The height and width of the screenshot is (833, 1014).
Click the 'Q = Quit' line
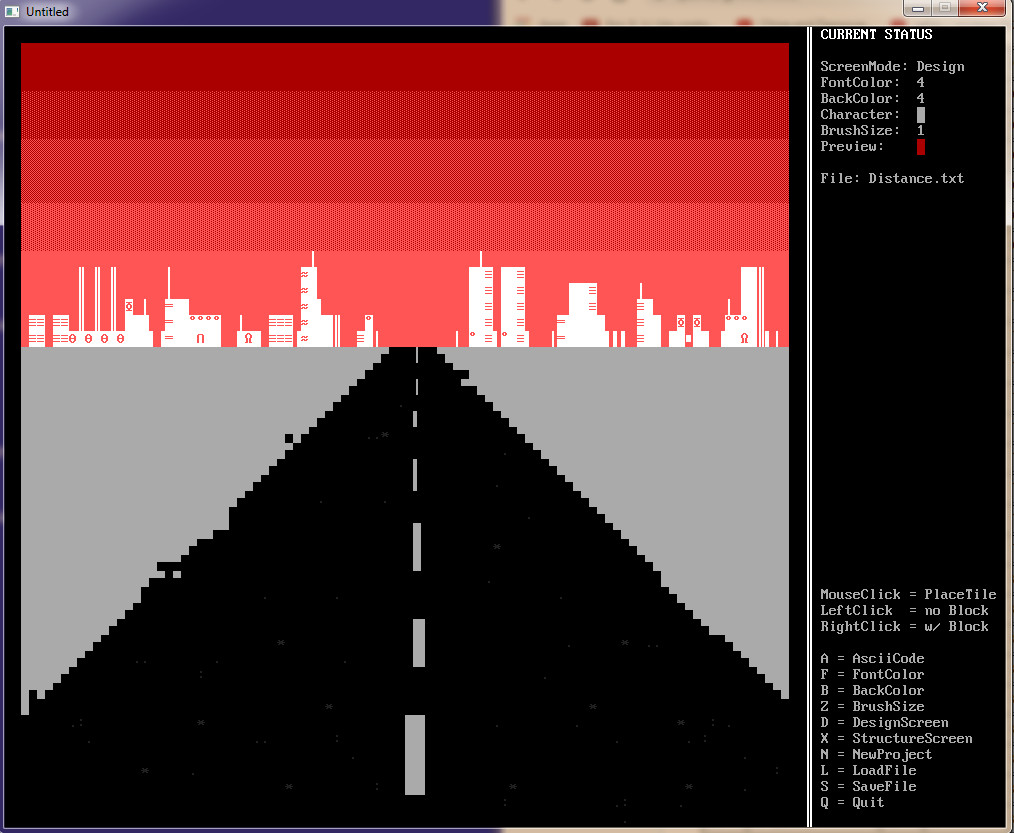[852, 803]
